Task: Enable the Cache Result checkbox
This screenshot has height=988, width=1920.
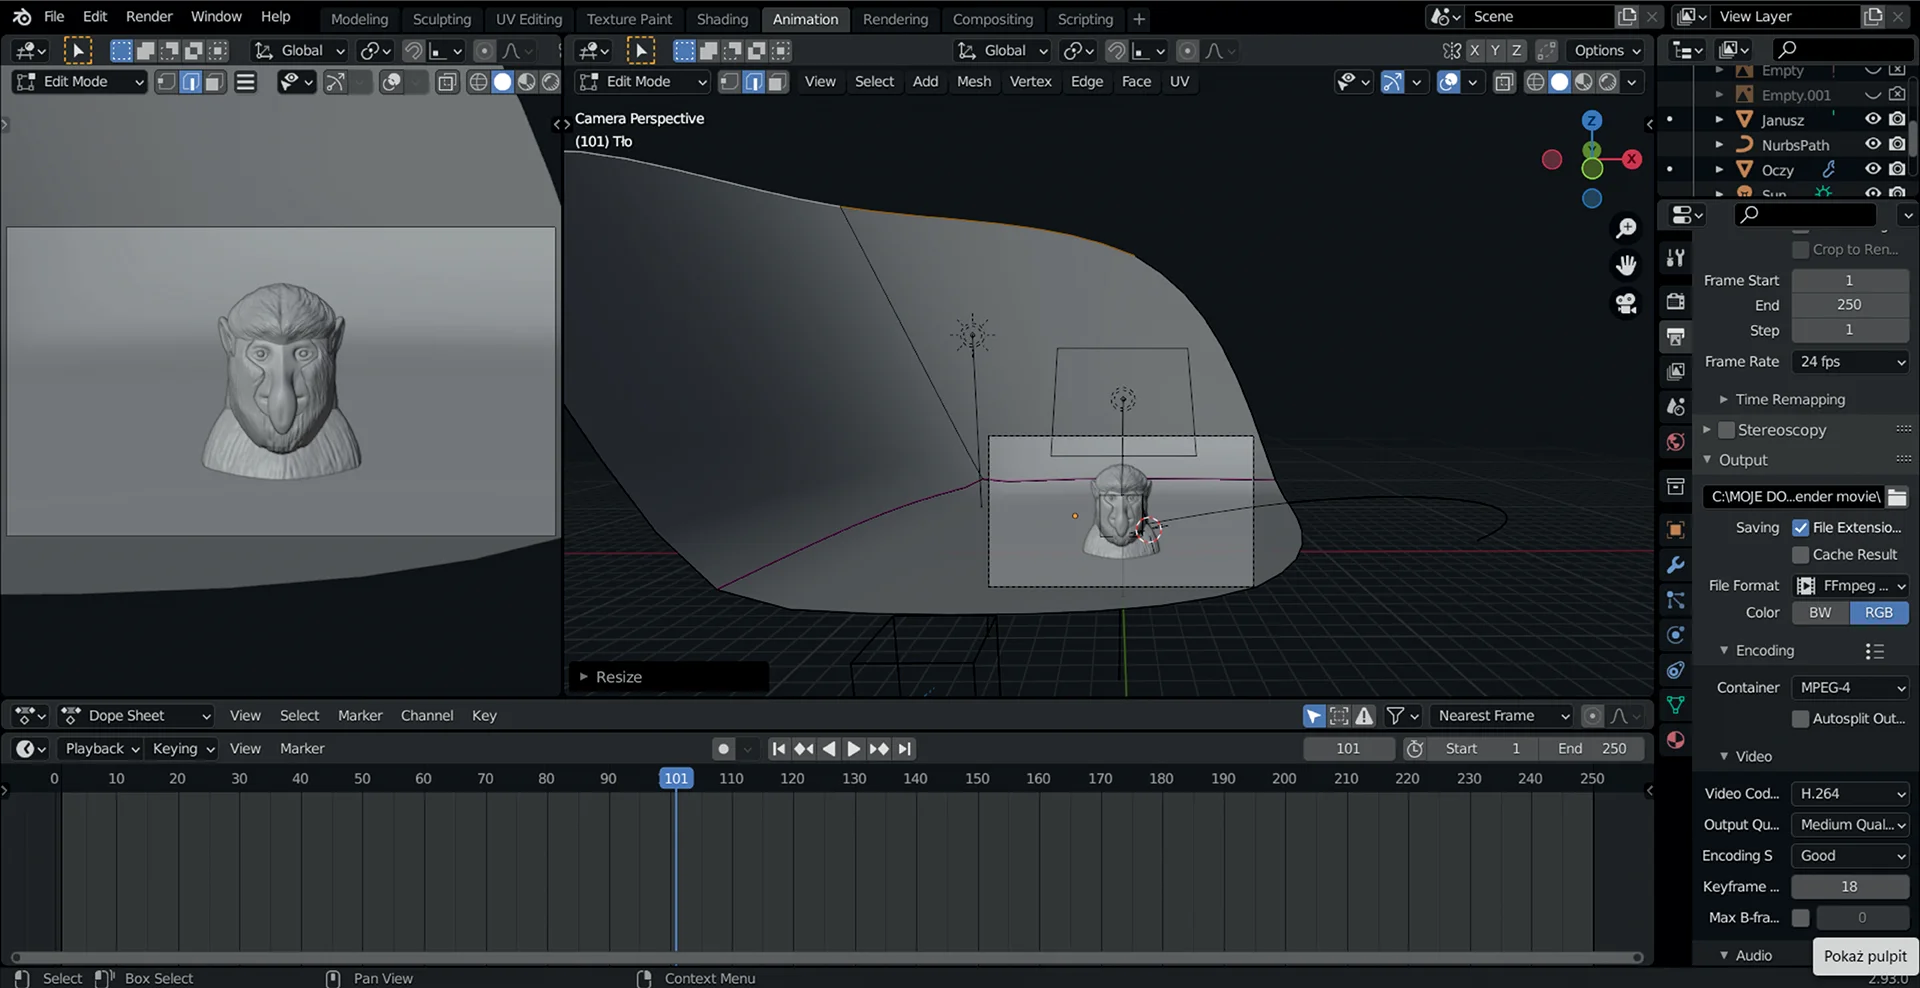Action: pyautogui.click(x=1800, y=555)
